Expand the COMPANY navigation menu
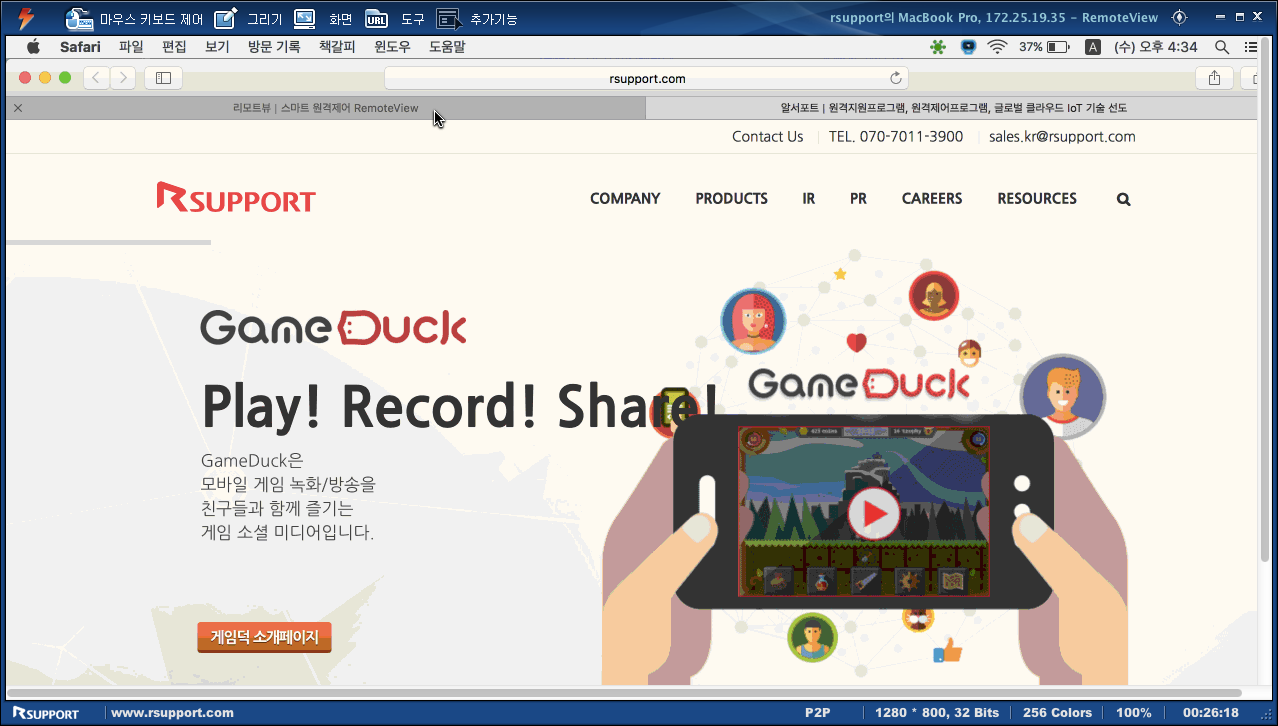Screen dimensions: 1278x726 click(x=625, y=198)
